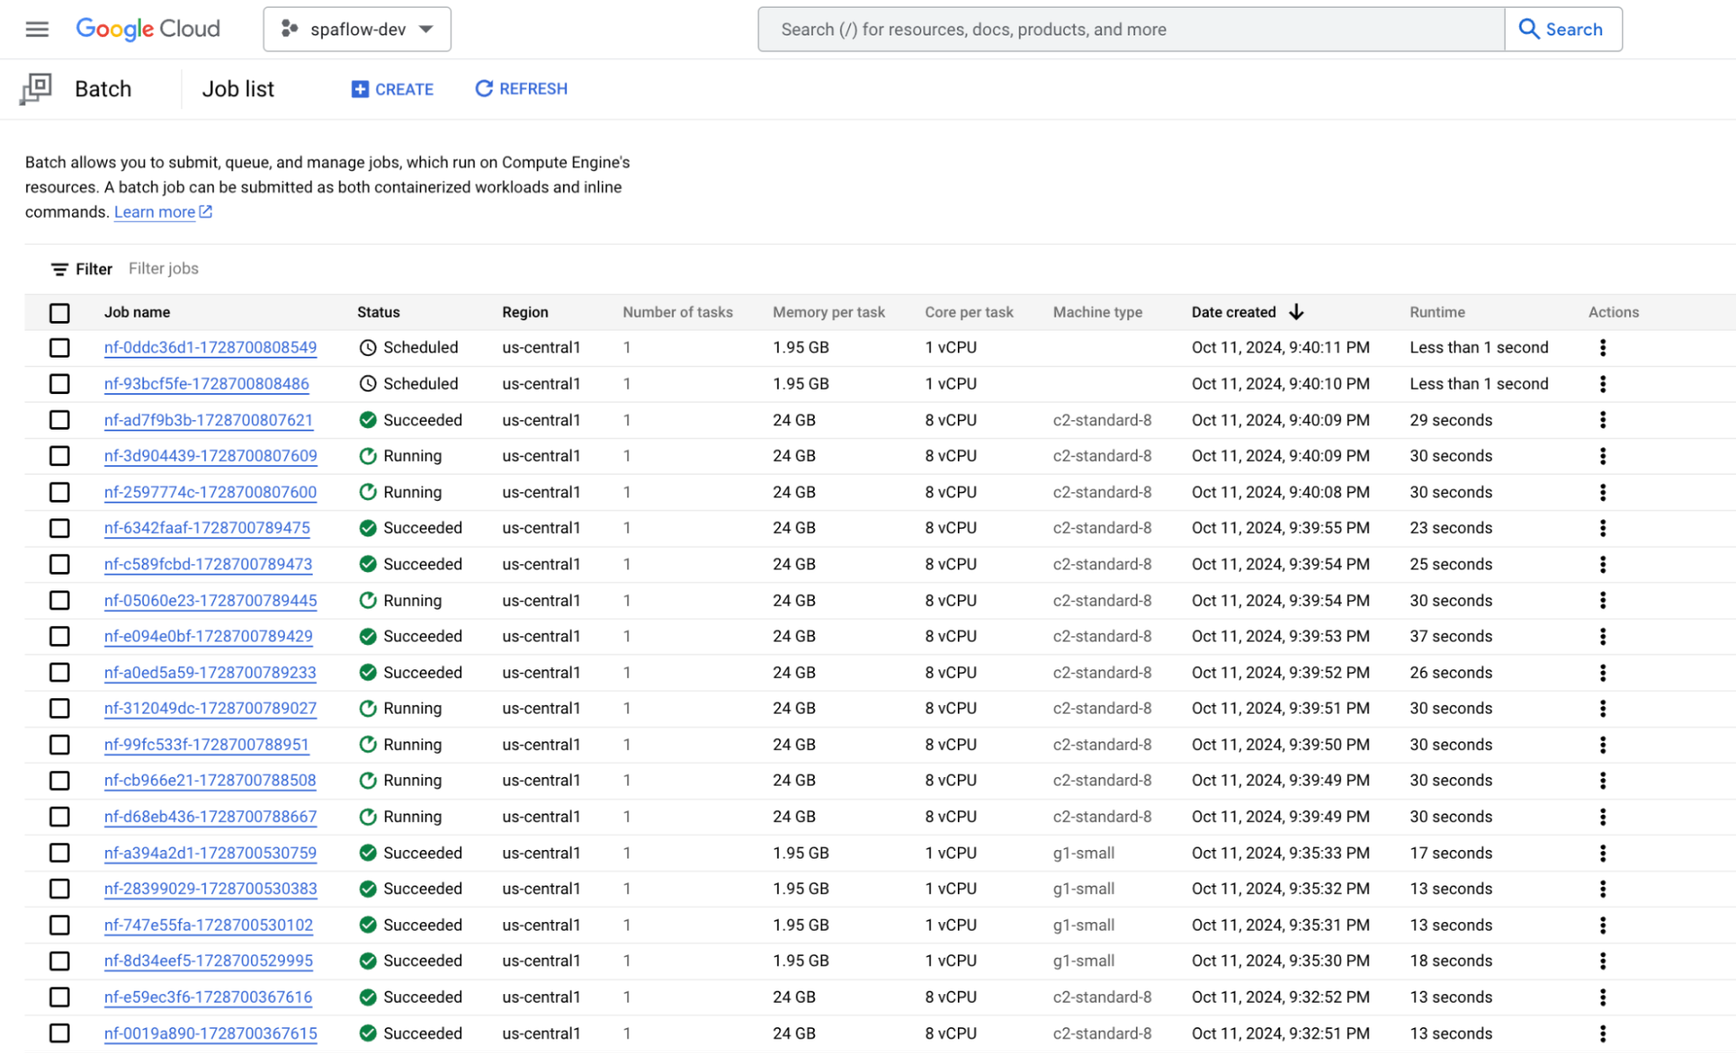Open job nf-312049dc-1728700789027 link
This screenshot has height=1053, width=1736.
pos(210,708)
